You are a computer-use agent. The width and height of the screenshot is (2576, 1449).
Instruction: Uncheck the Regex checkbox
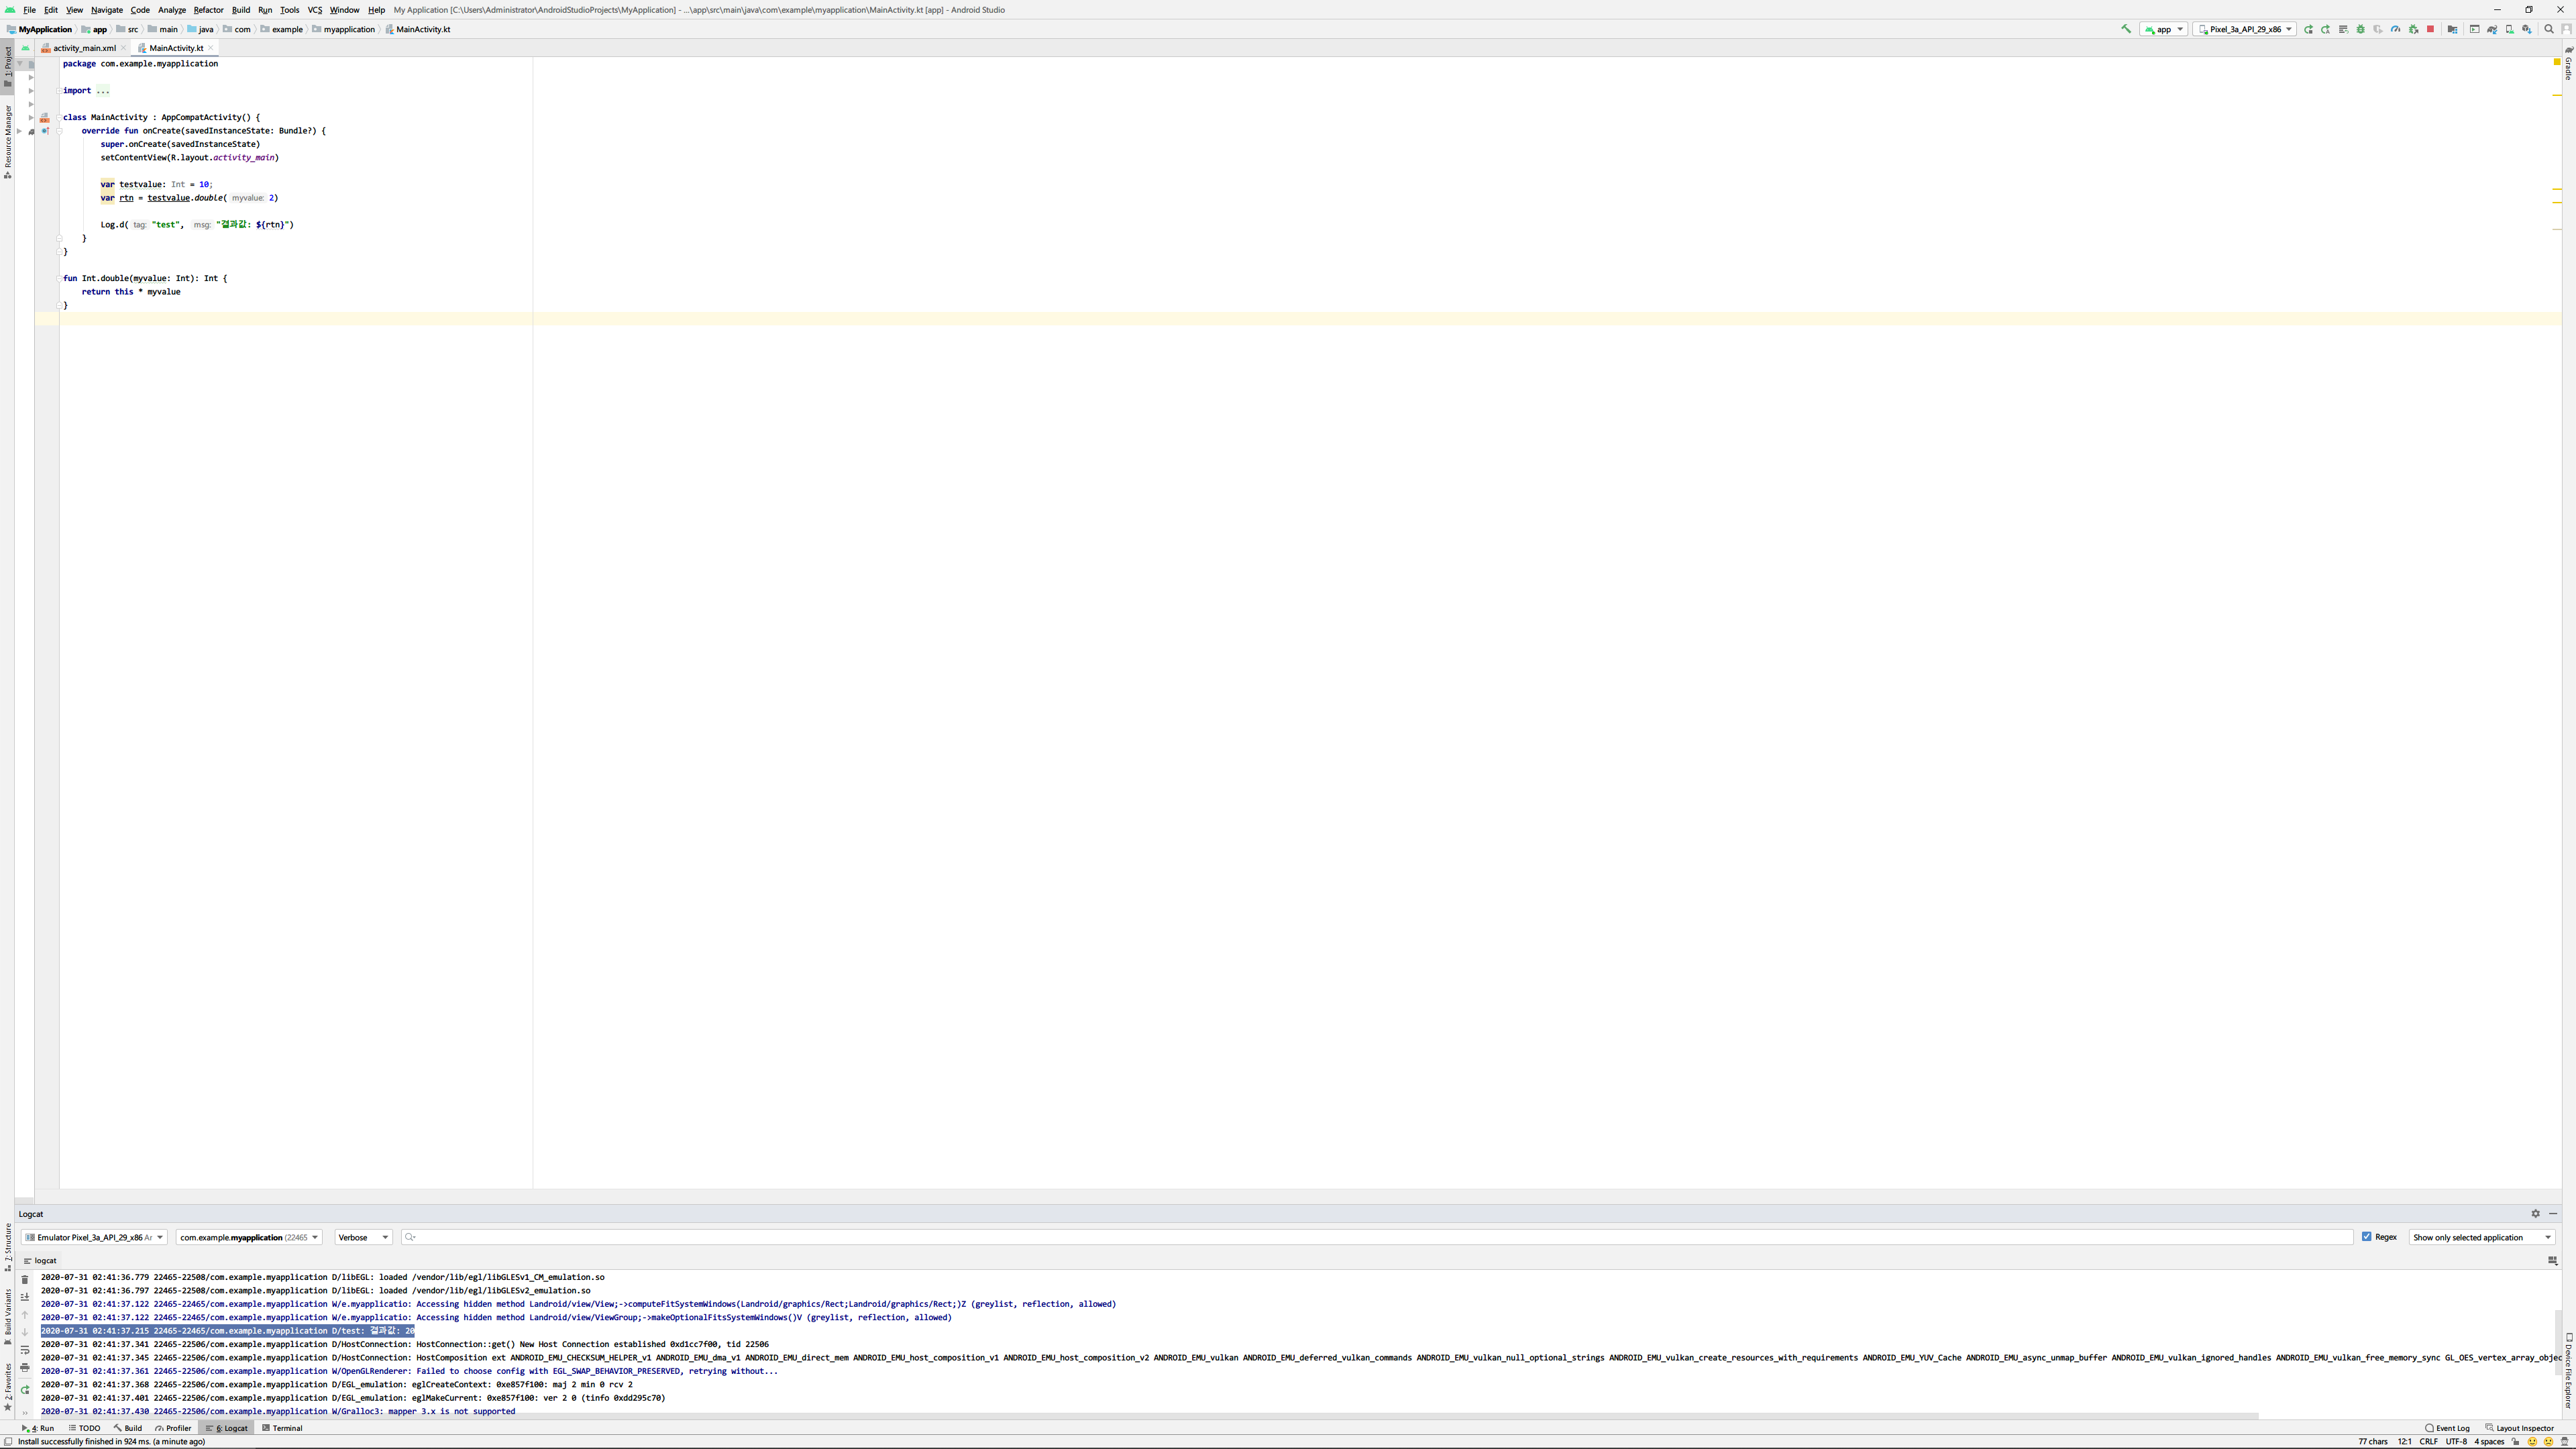[2367, 1237]
